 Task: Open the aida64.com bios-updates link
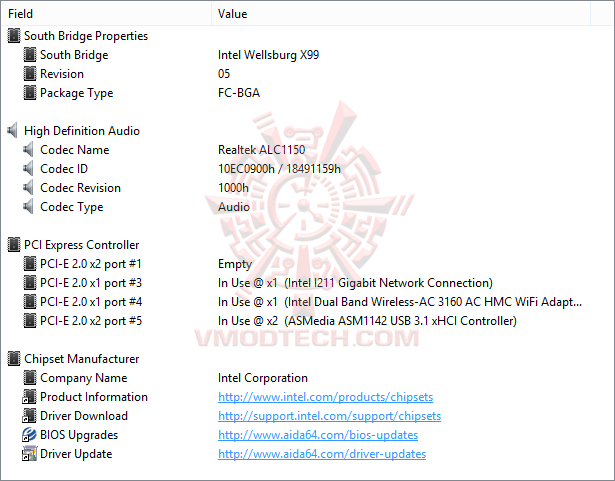coord(318,435)
